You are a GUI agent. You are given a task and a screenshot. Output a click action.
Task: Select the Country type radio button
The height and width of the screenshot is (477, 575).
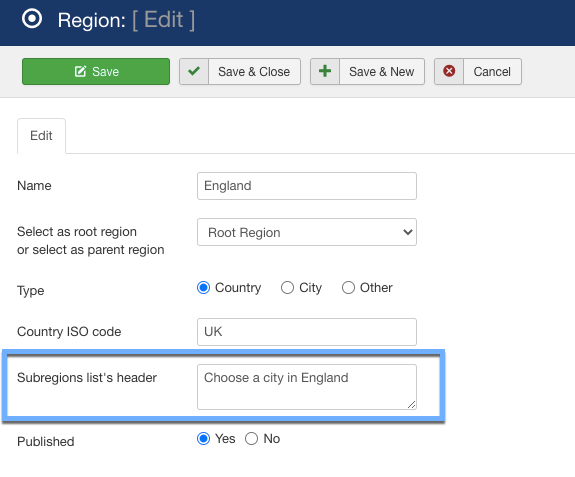tap(204, 288)
